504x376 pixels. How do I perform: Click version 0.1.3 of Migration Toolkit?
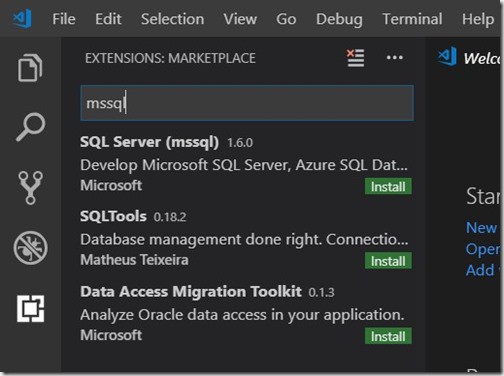tap(321, 293)
